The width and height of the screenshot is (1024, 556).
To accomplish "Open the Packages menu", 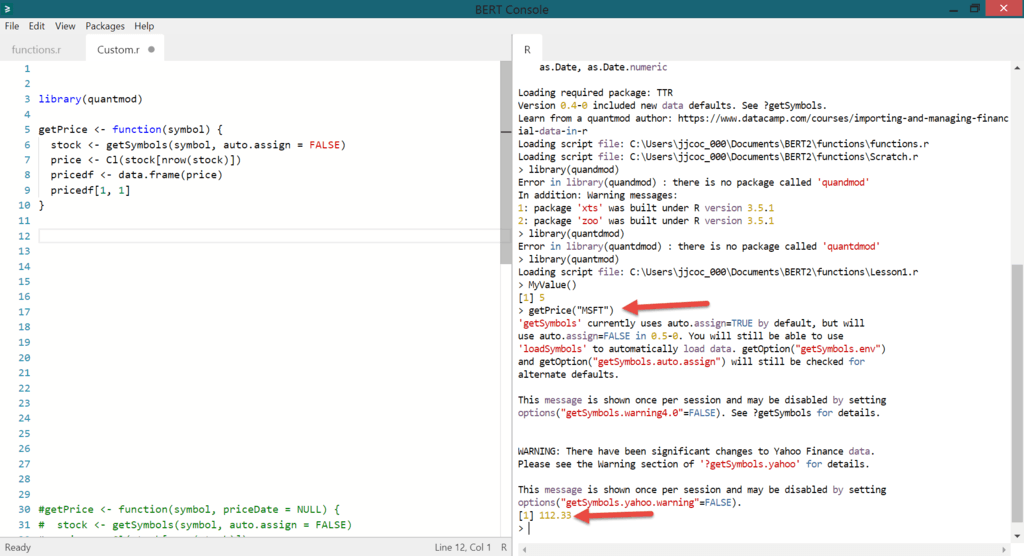I will coord(104,26).
